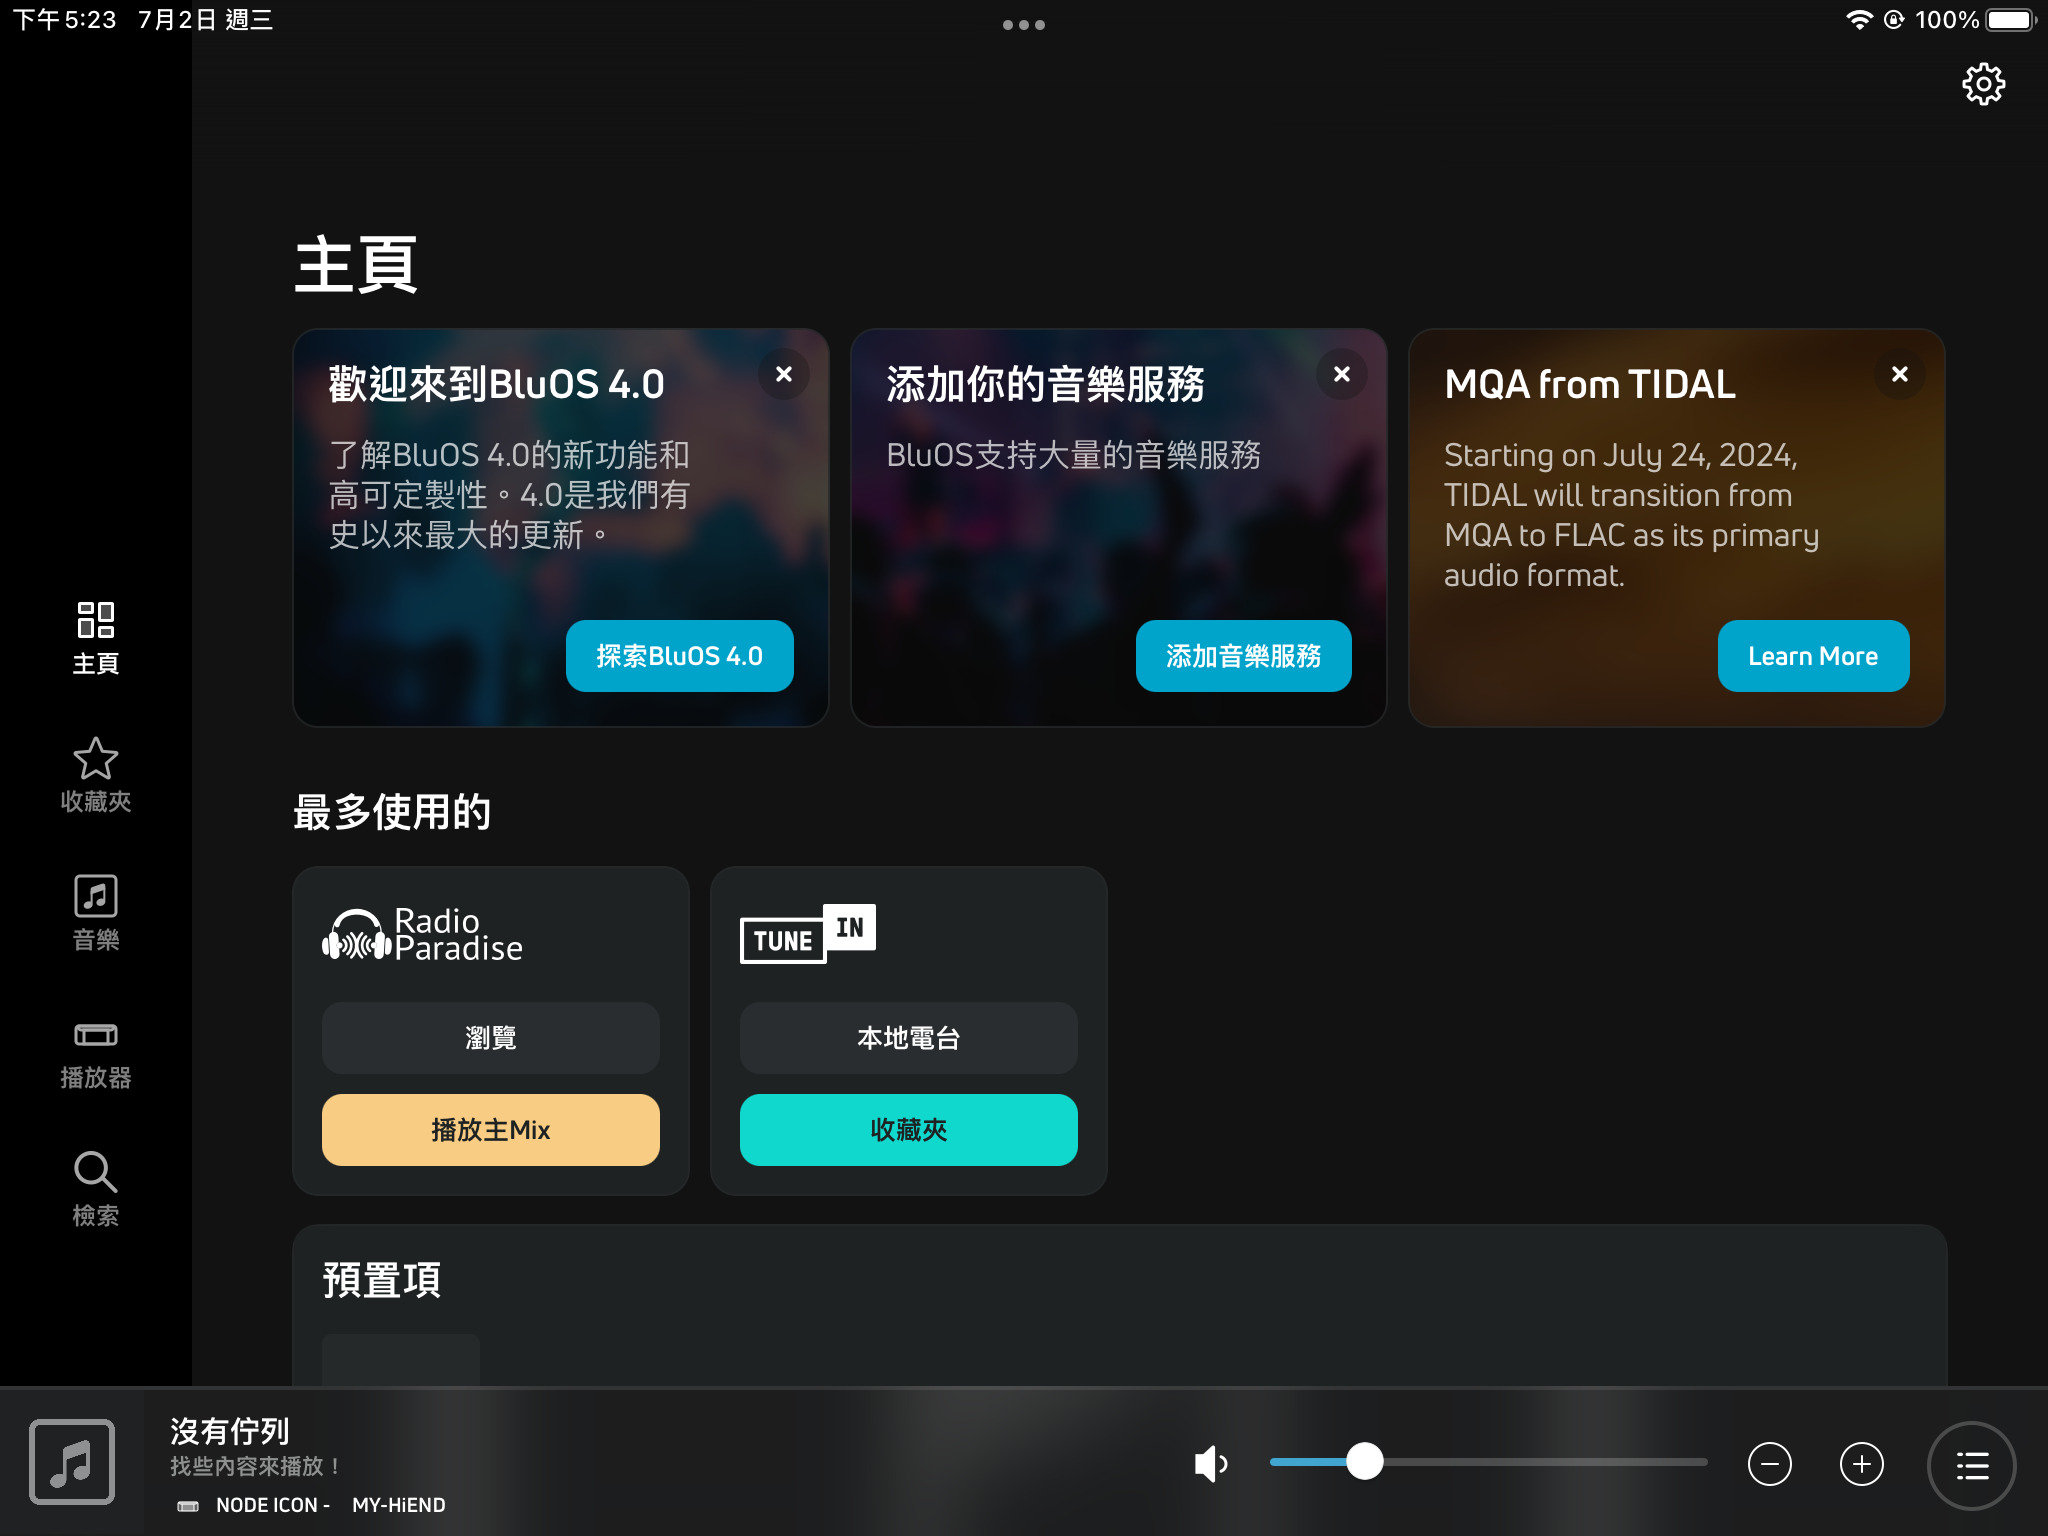The height and width of the screenshot is (1536, 2048).
Task: Open 播放器 players section in sidebar
Action: pos(96,1054)
